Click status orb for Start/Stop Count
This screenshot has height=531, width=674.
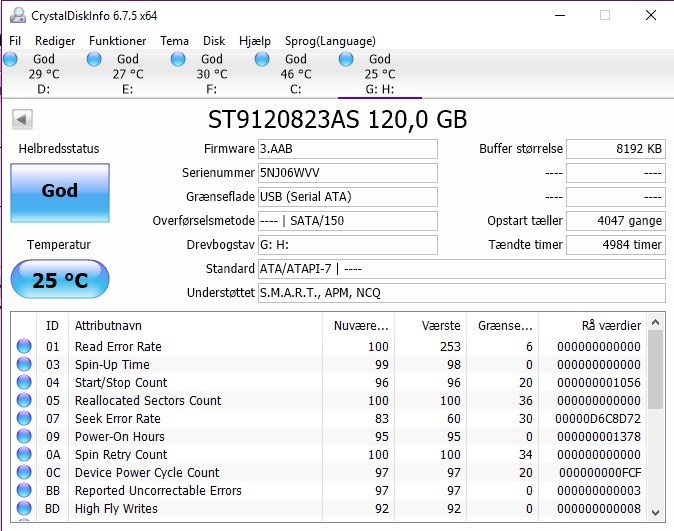coord(24,382)
